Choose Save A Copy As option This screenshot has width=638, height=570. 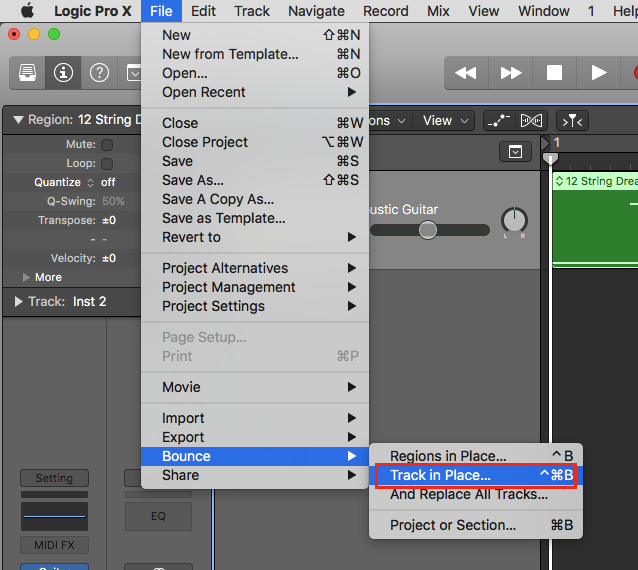255,199
